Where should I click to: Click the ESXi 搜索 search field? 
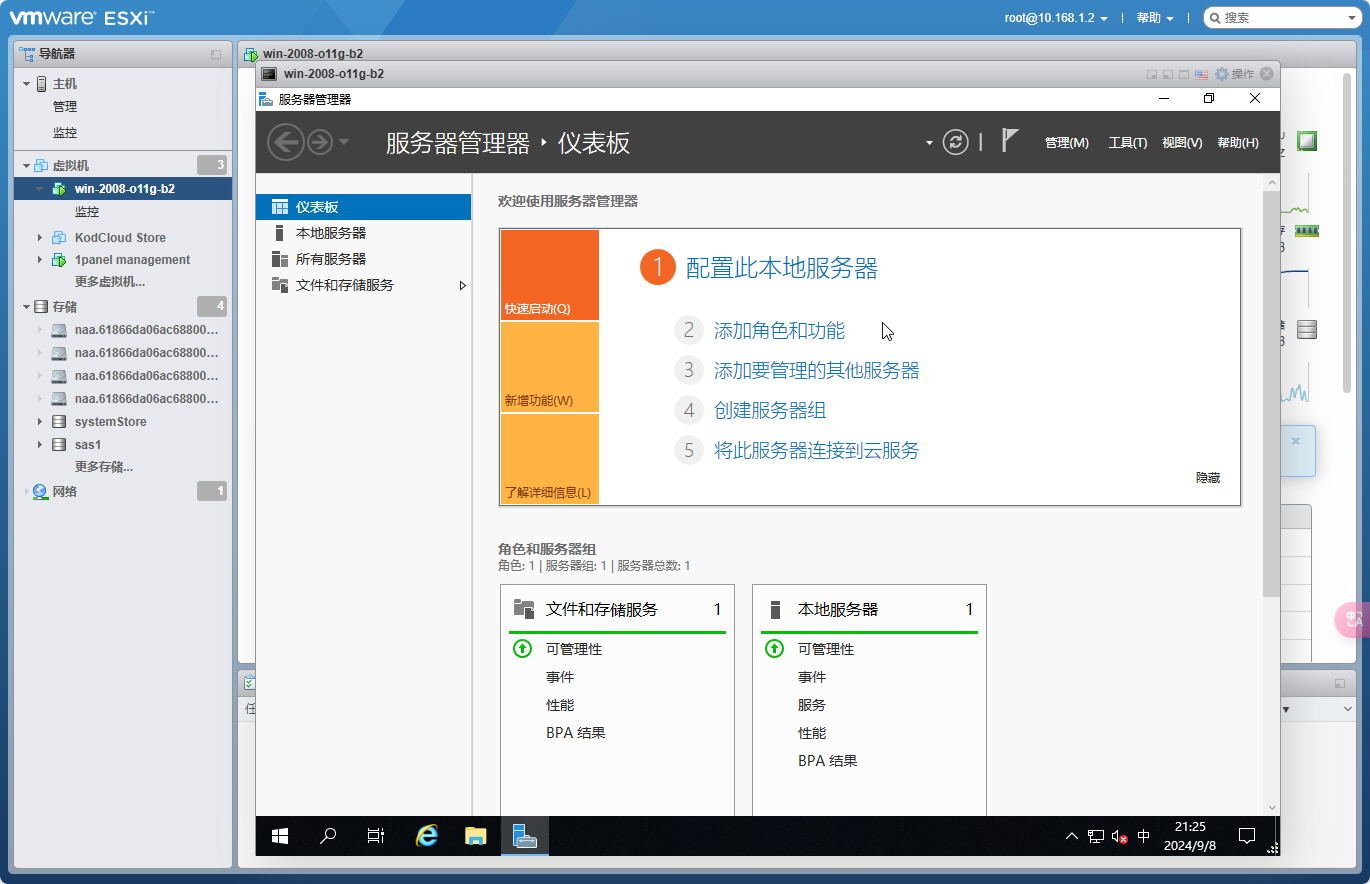(x=1281, y=18)
